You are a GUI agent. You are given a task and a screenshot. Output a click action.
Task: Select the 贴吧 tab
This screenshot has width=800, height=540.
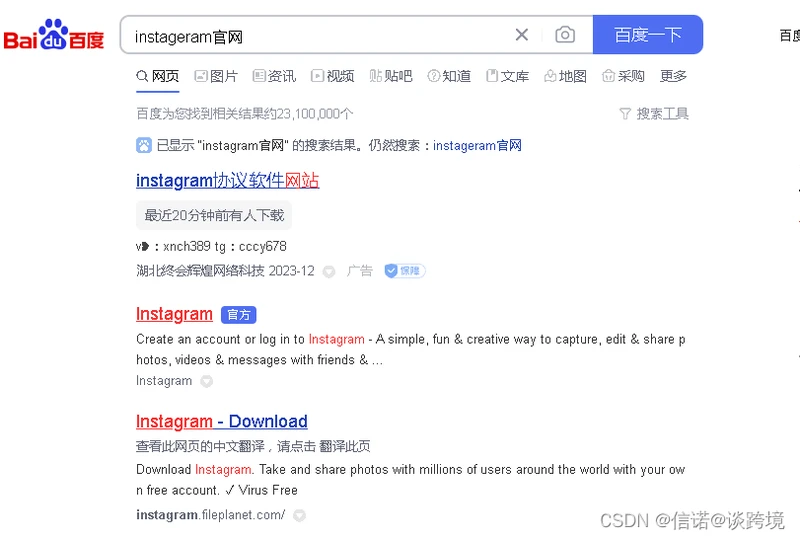click(391, 76)
